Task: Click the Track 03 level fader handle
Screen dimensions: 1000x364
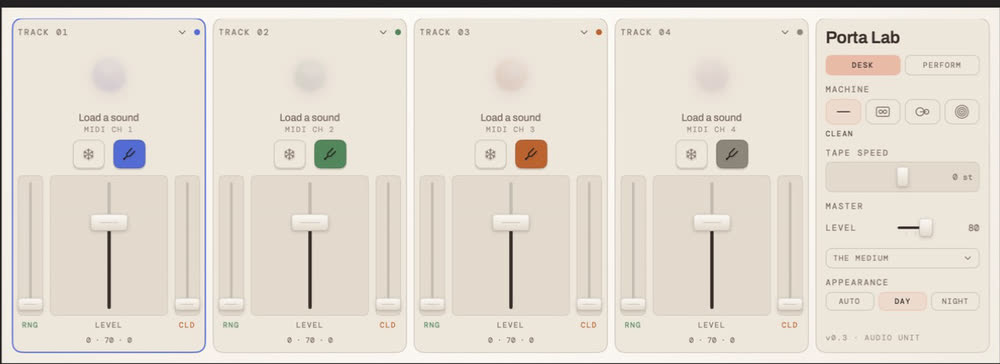Action: click(x=511, y=222)
